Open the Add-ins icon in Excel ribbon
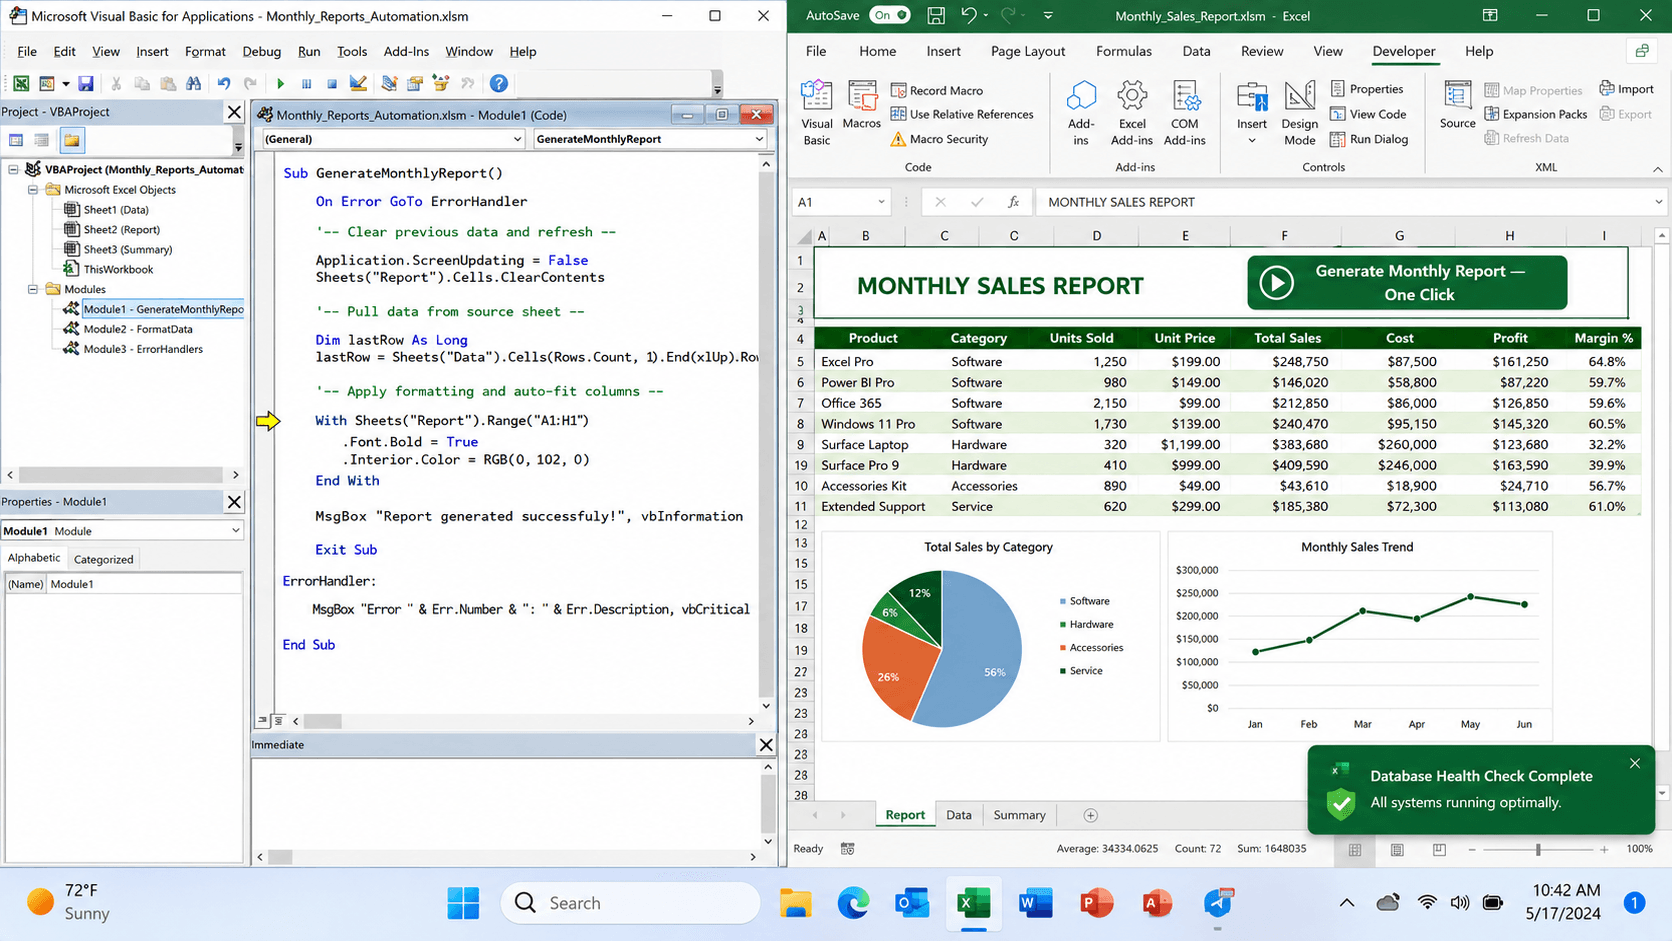This screenshot has height=941, width=1672. click(x=1081, y=113)
